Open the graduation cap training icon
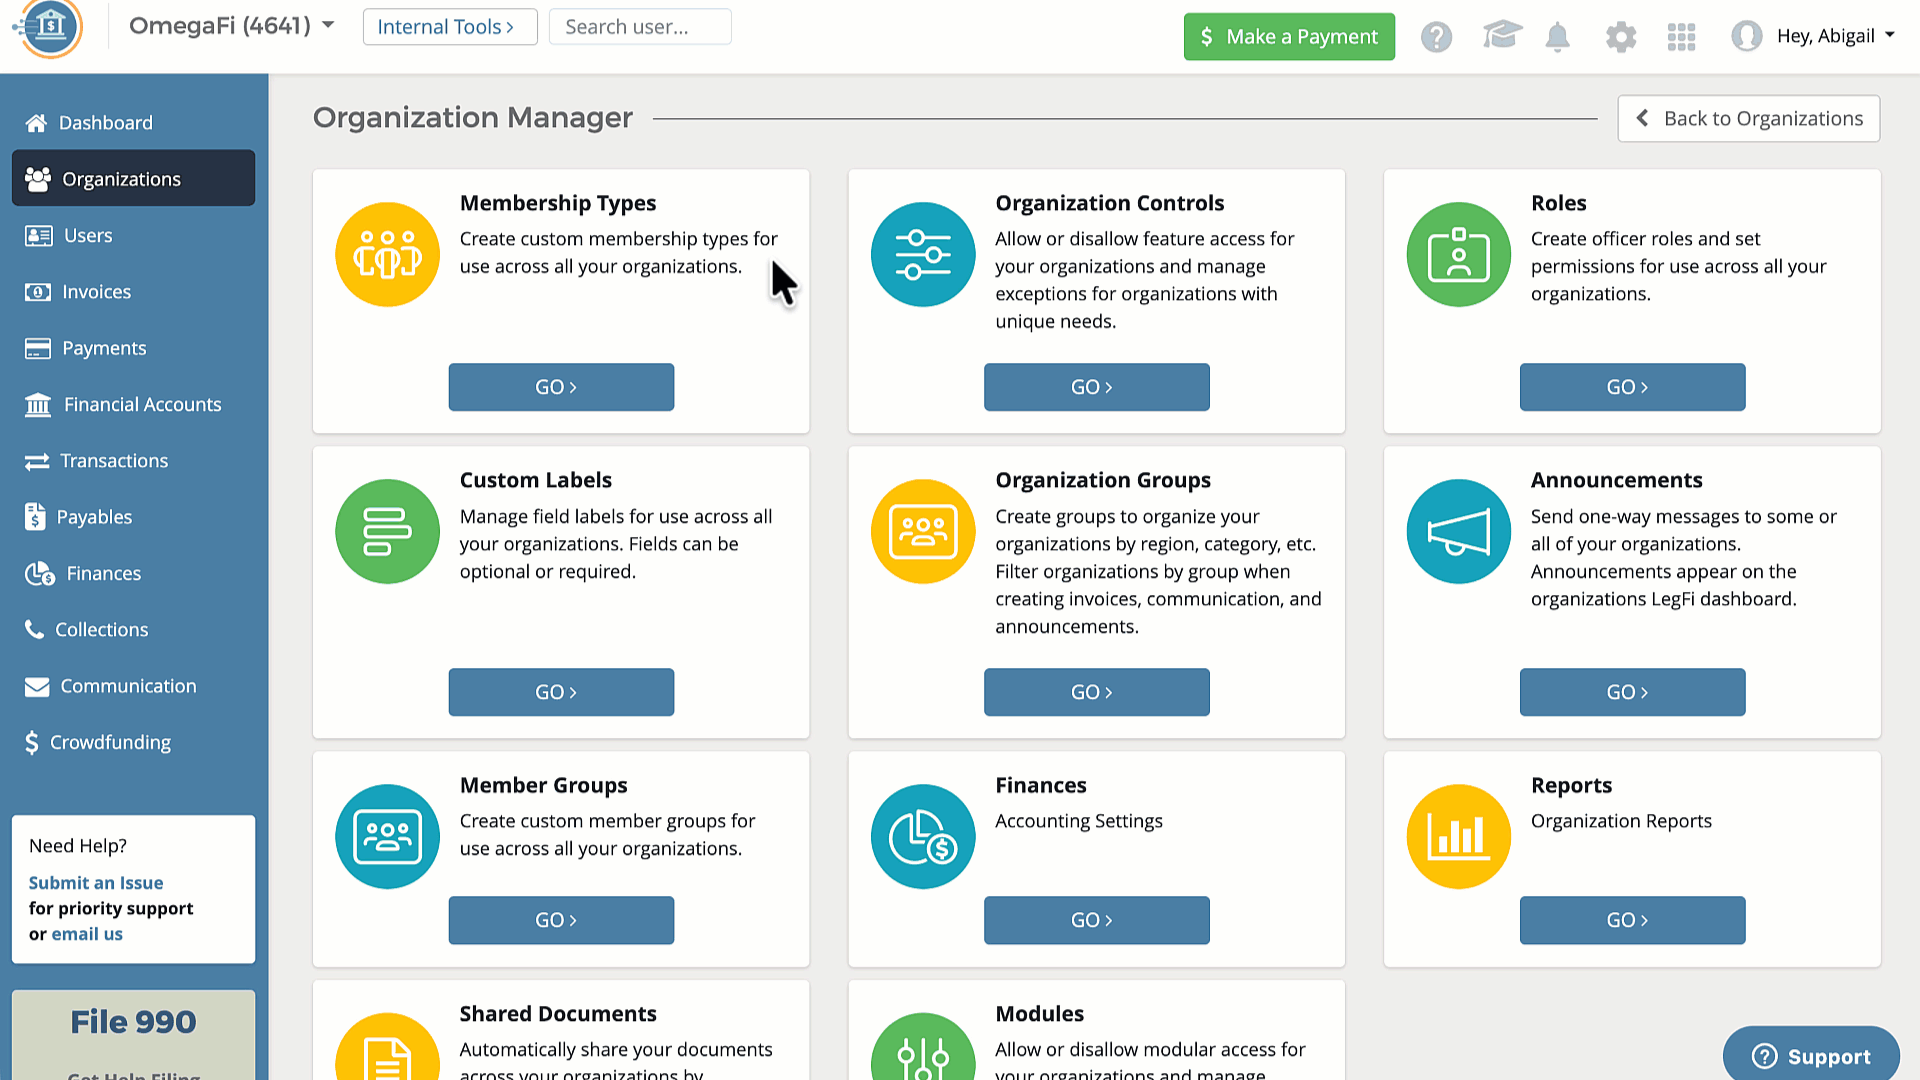The height and width of the screenshot is (1080, 1920). click(1501, 36)
